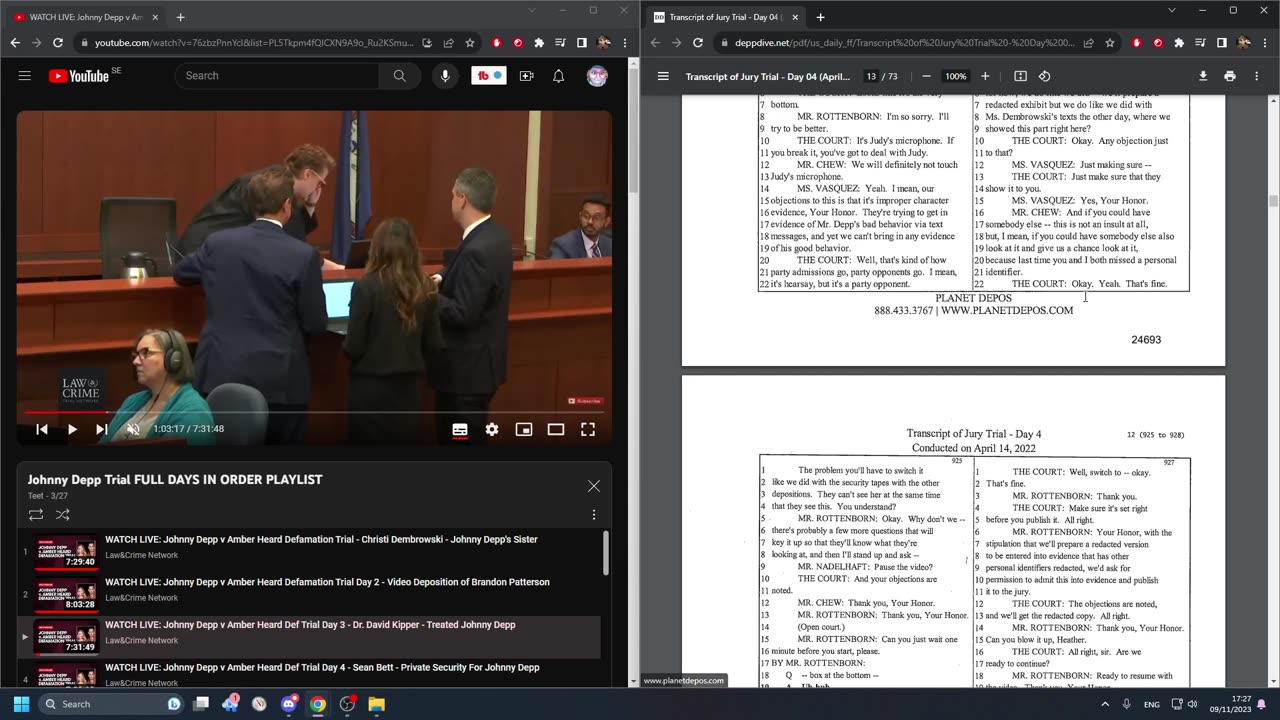Switch the player to miniplayer
1280x720 pixels.
point(524,429)
